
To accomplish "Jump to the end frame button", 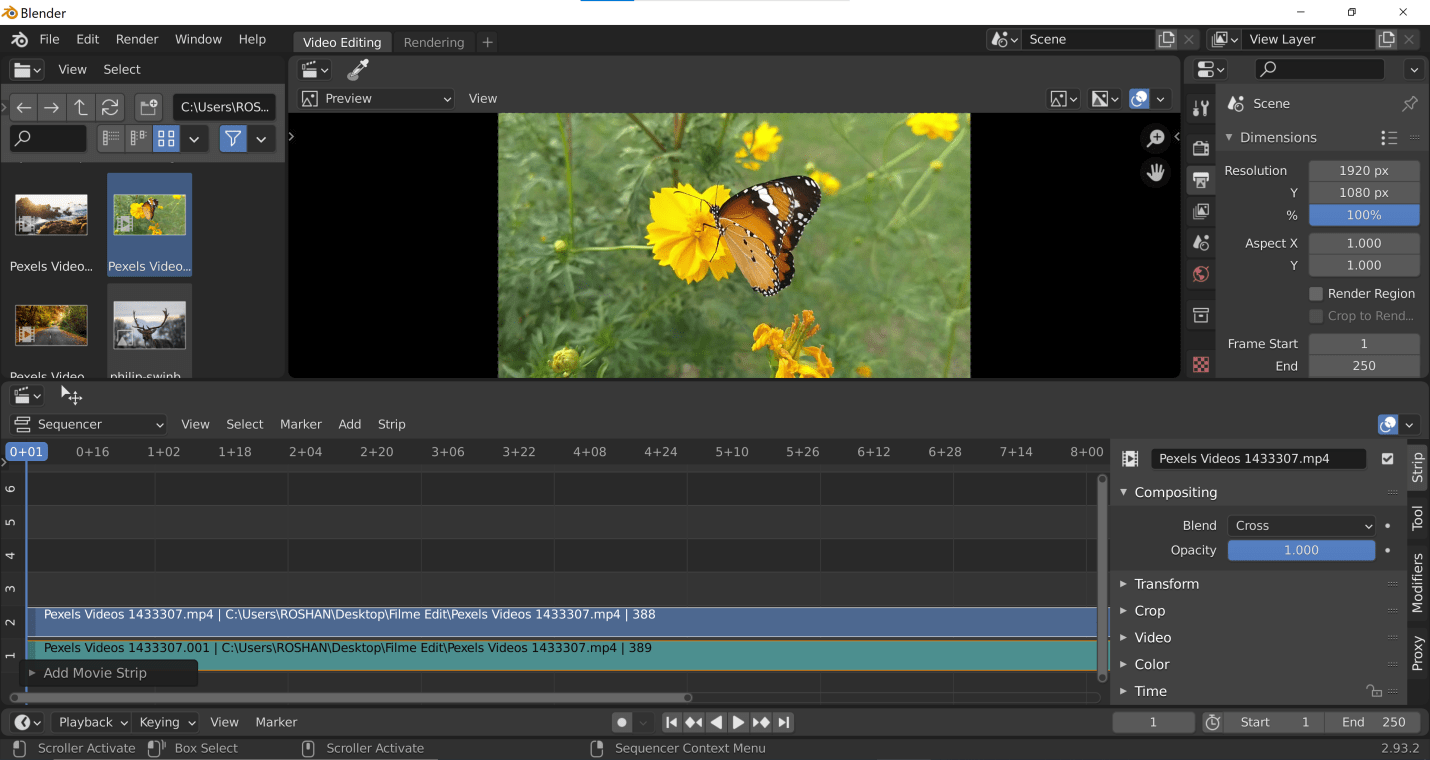I will coord(784,722).
